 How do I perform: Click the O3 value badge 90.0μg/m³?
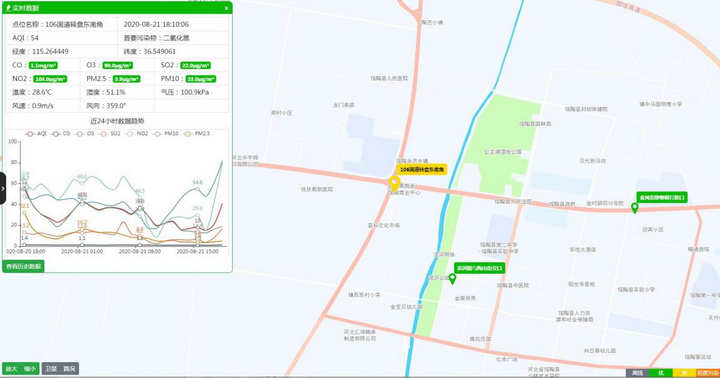point(118,66)
